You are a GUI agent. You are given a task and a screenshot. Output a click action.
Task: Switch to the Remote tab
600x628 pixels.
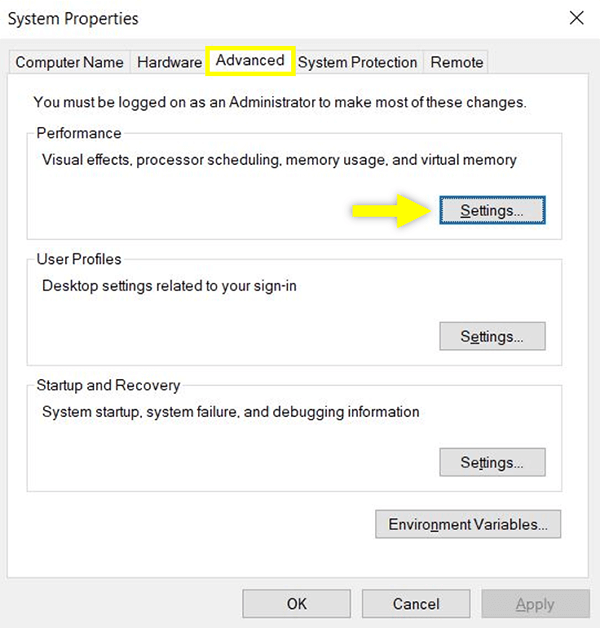(x=456, y=62)
